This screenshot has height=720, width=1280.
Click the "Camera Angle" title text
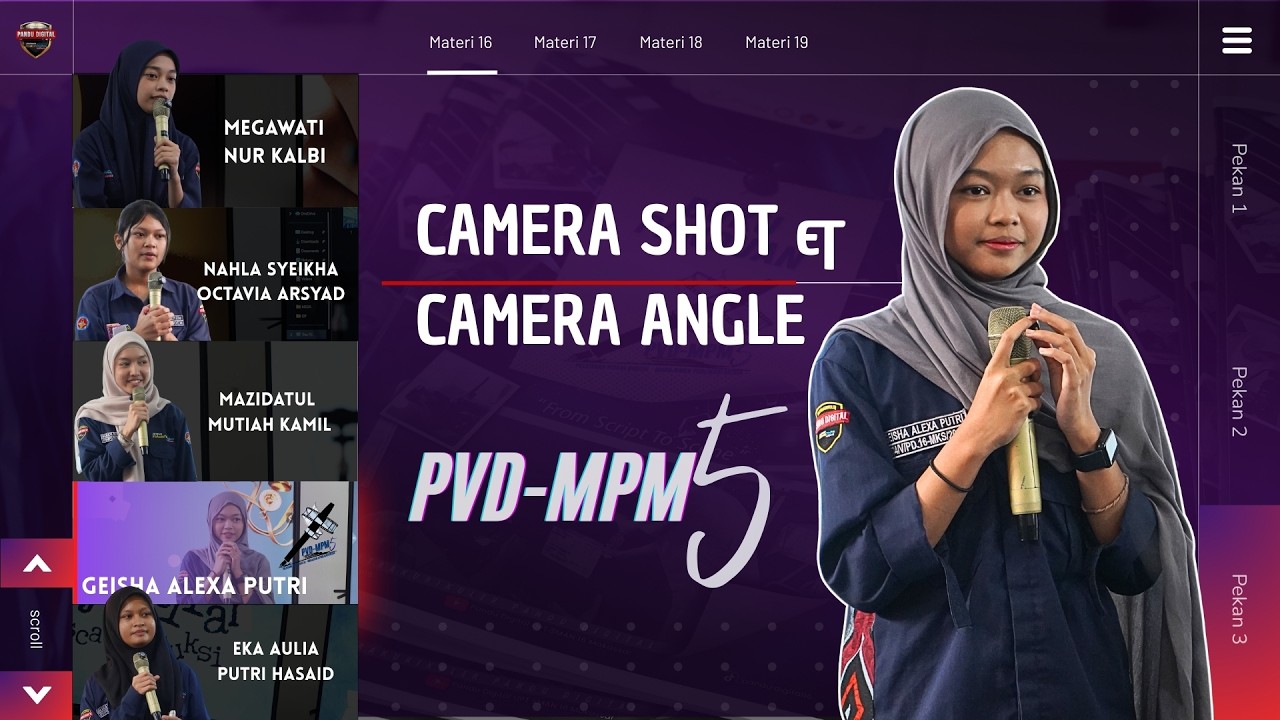(610, 320)
